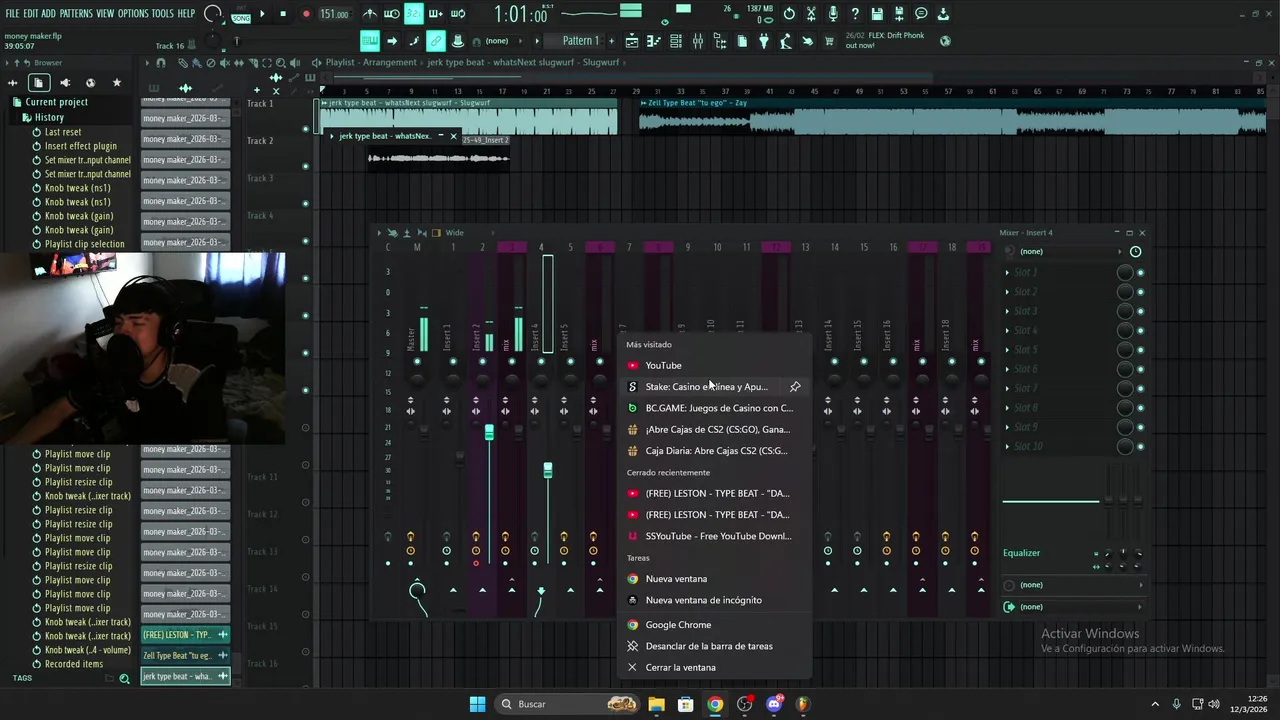The height and width of the screenshot is (720, 1280).
Task: Toggle the Pat/Song mode switch
Action: click(x=241, y=14)
